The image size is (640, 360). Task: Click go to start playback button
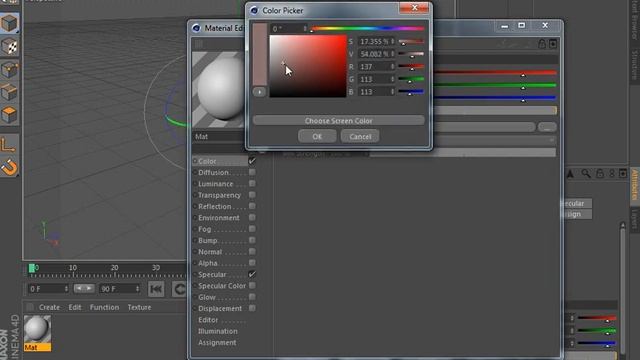tap(156, 289)
